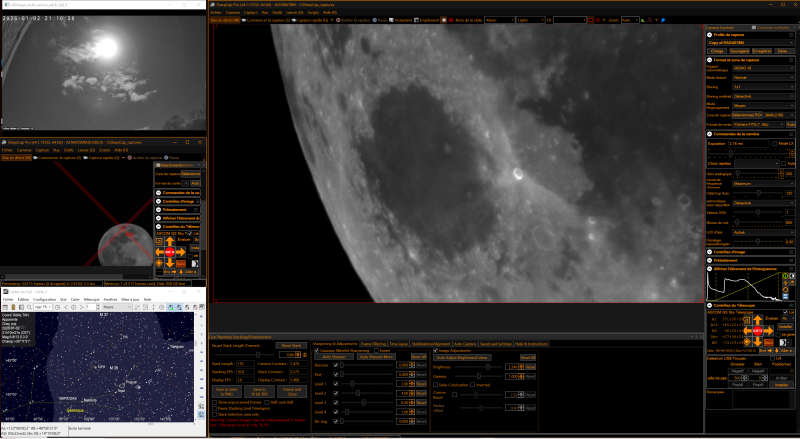Toggle Show unprocessed frames checkbox
Image resolution: width=800 pixels, height=439 pixels.
pos(214,402)
